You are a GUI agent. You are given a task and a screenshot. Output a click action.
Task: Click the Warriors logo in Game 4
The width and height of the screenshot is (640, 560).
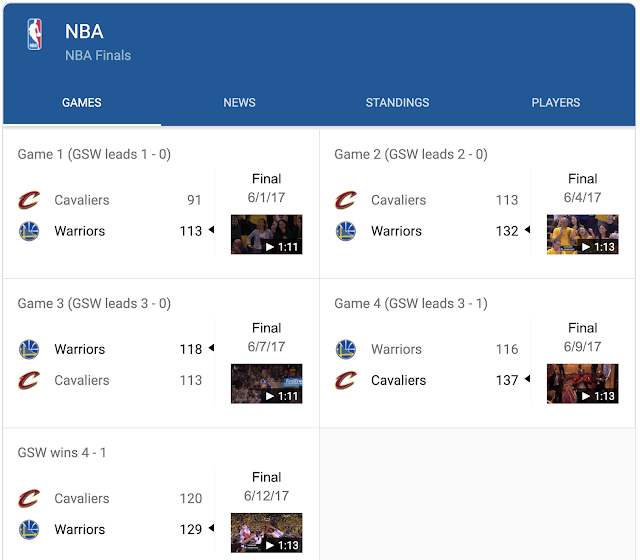(346, 349)
